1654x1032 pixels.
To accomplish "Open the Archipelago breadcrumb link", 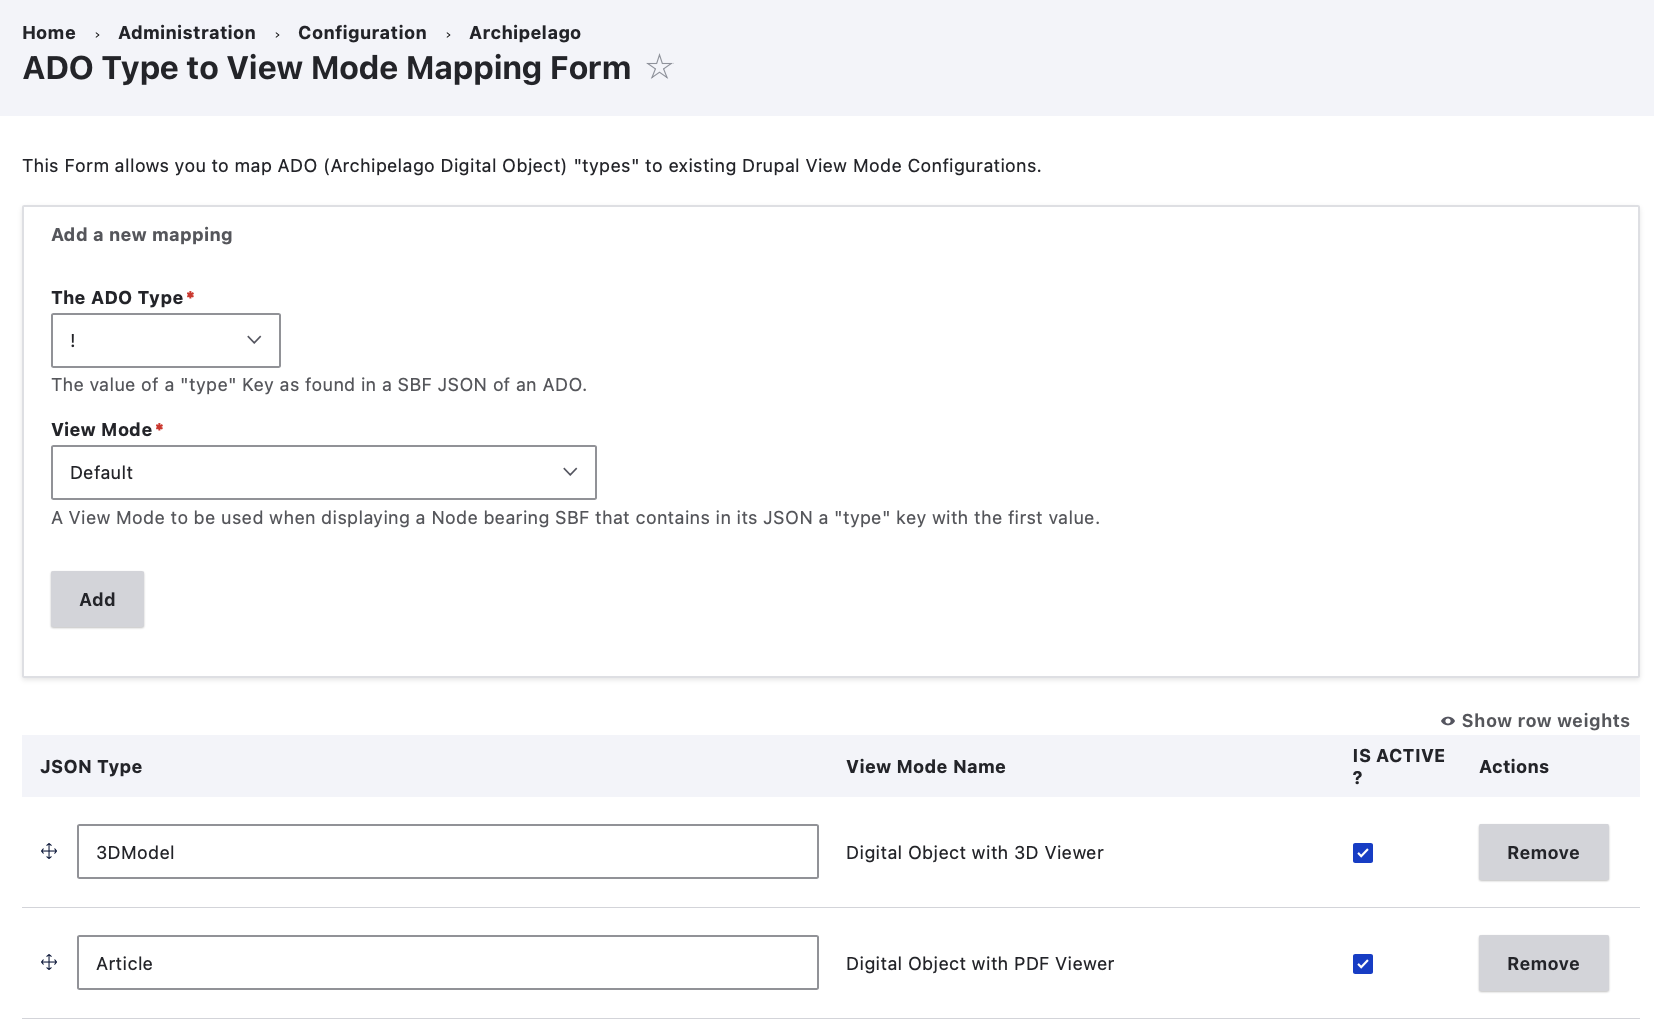I will click(x=525, y=33).
